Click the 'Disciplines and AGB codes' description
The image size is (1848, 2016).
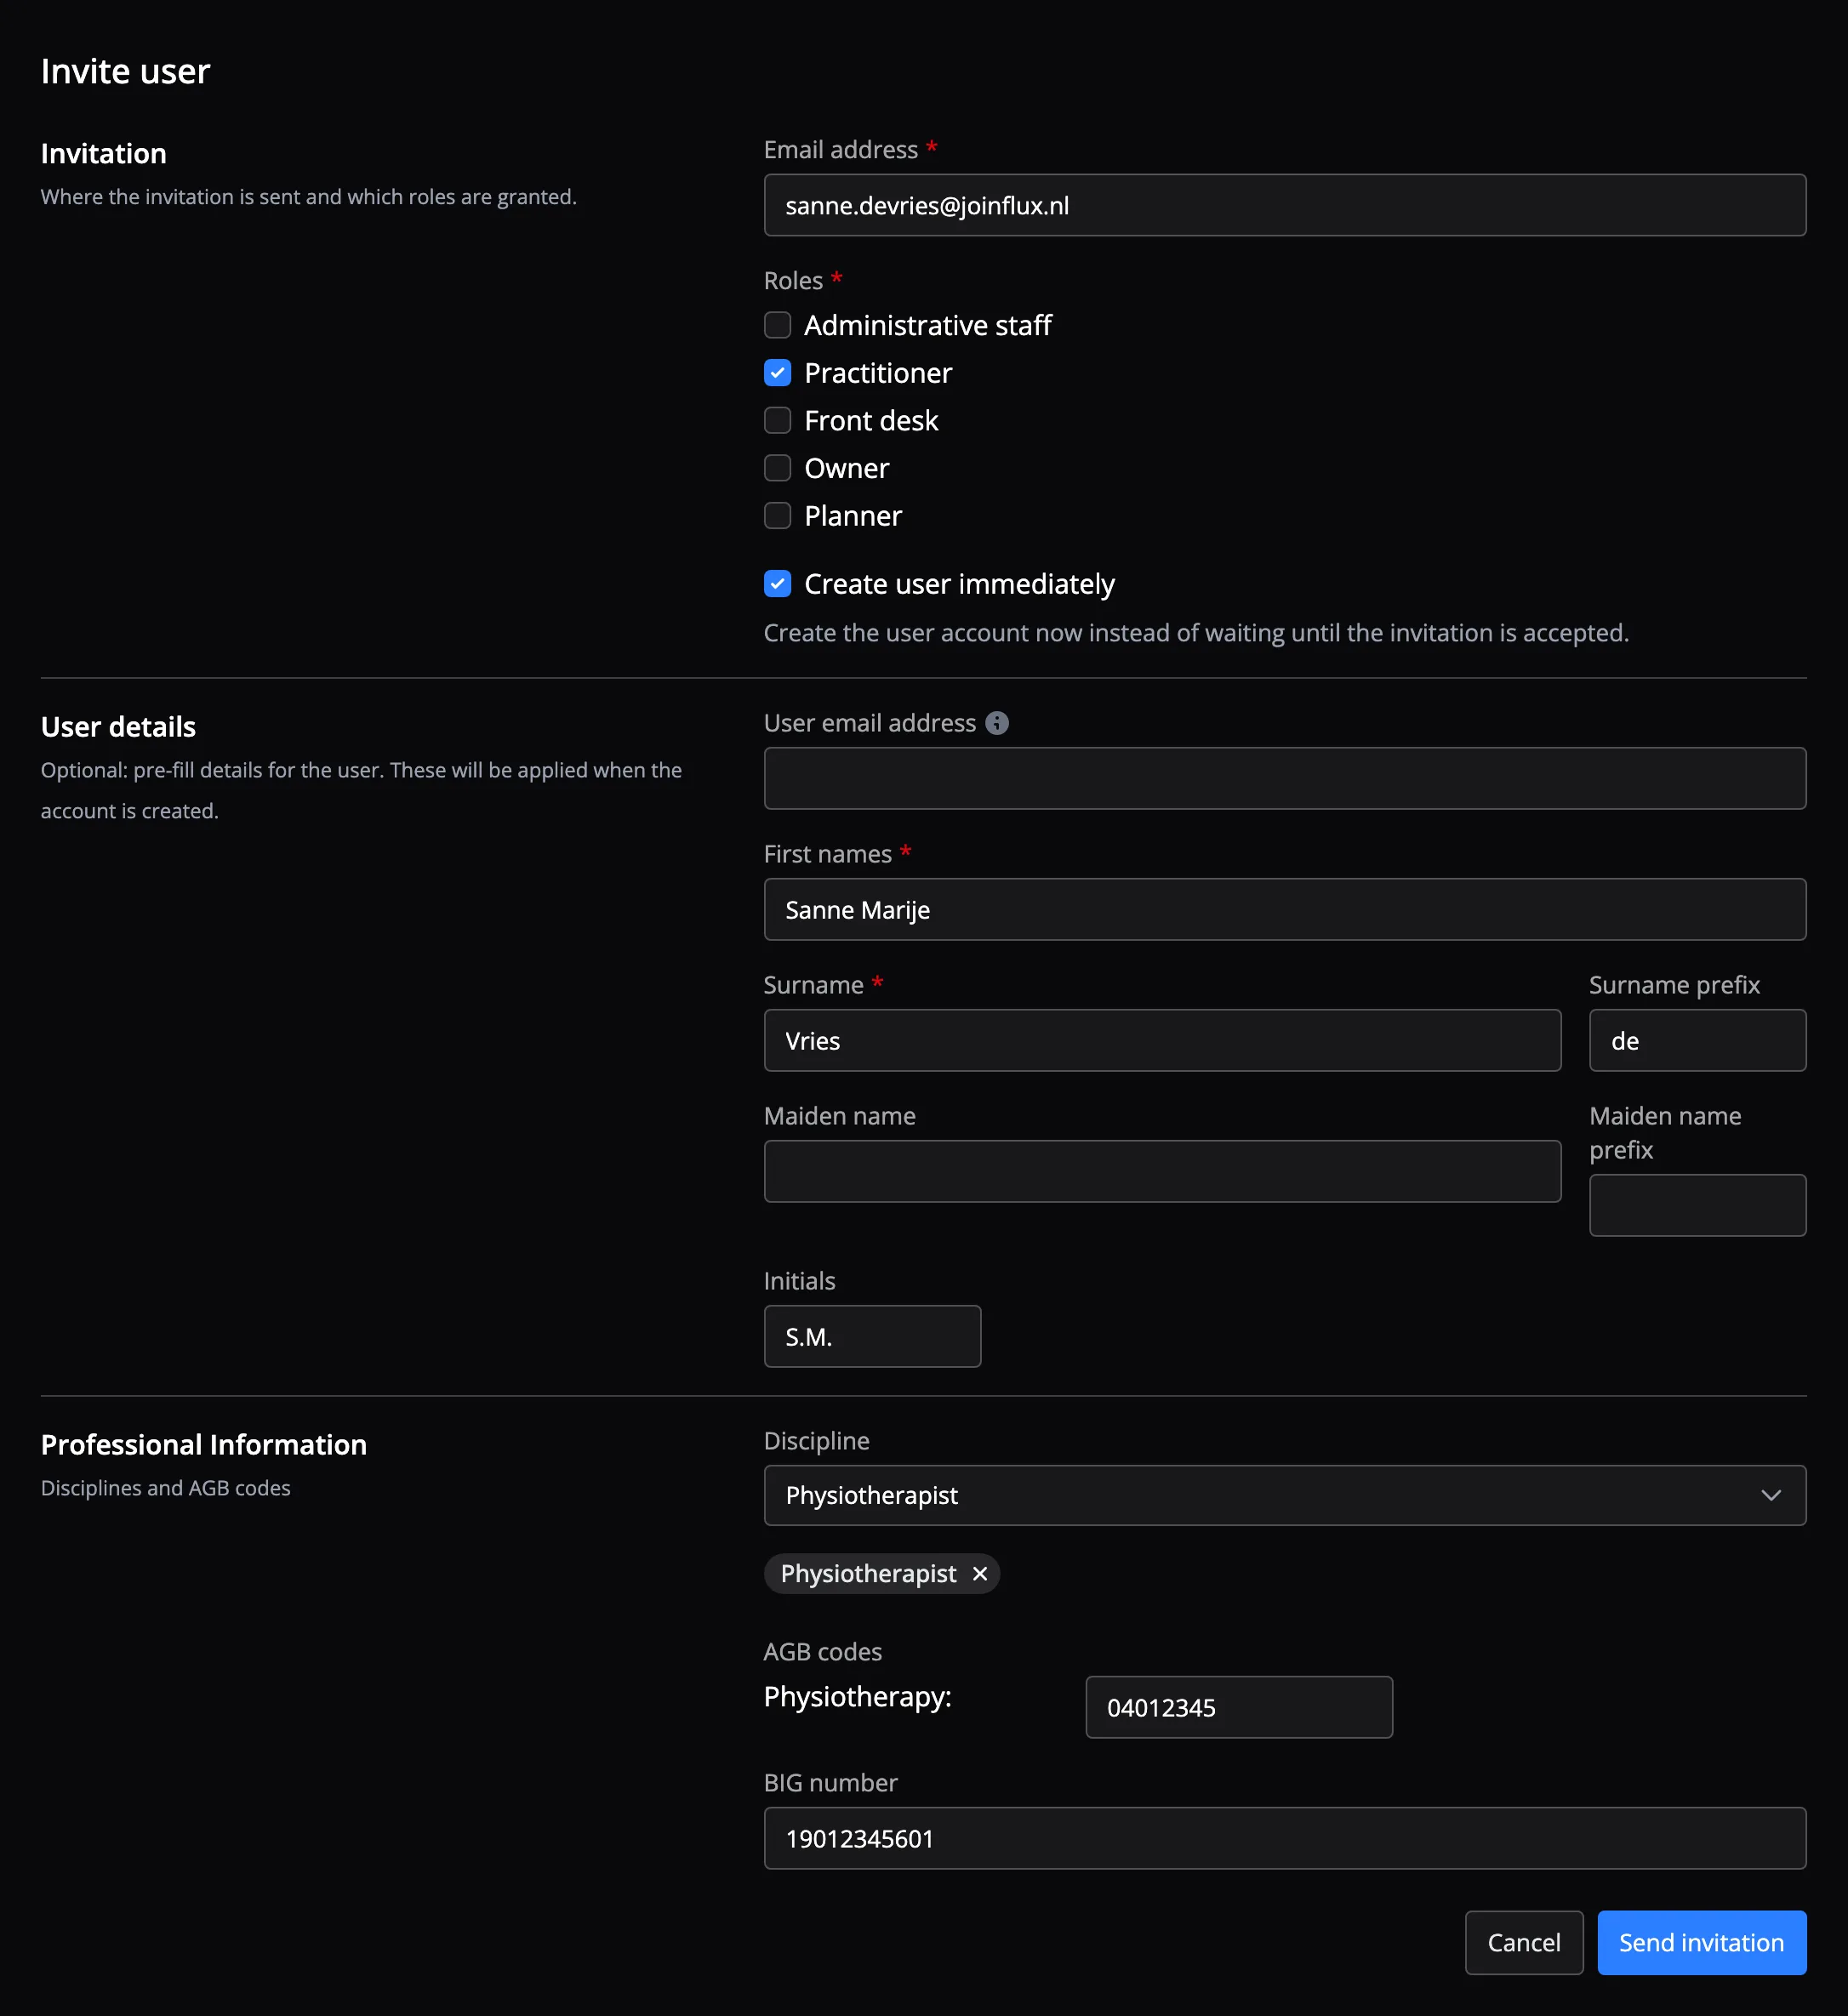click(166, 1488)
